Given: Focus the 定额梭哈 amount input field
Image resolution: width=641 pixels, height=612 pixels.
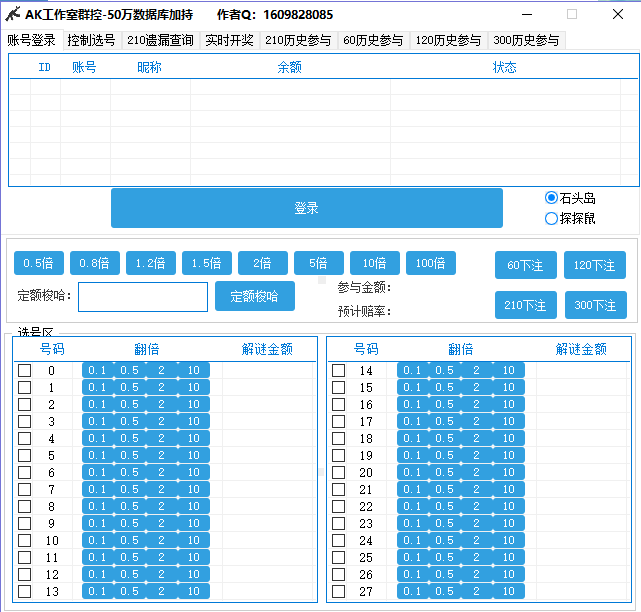Looking at the screenshot, I should (143, 297).
